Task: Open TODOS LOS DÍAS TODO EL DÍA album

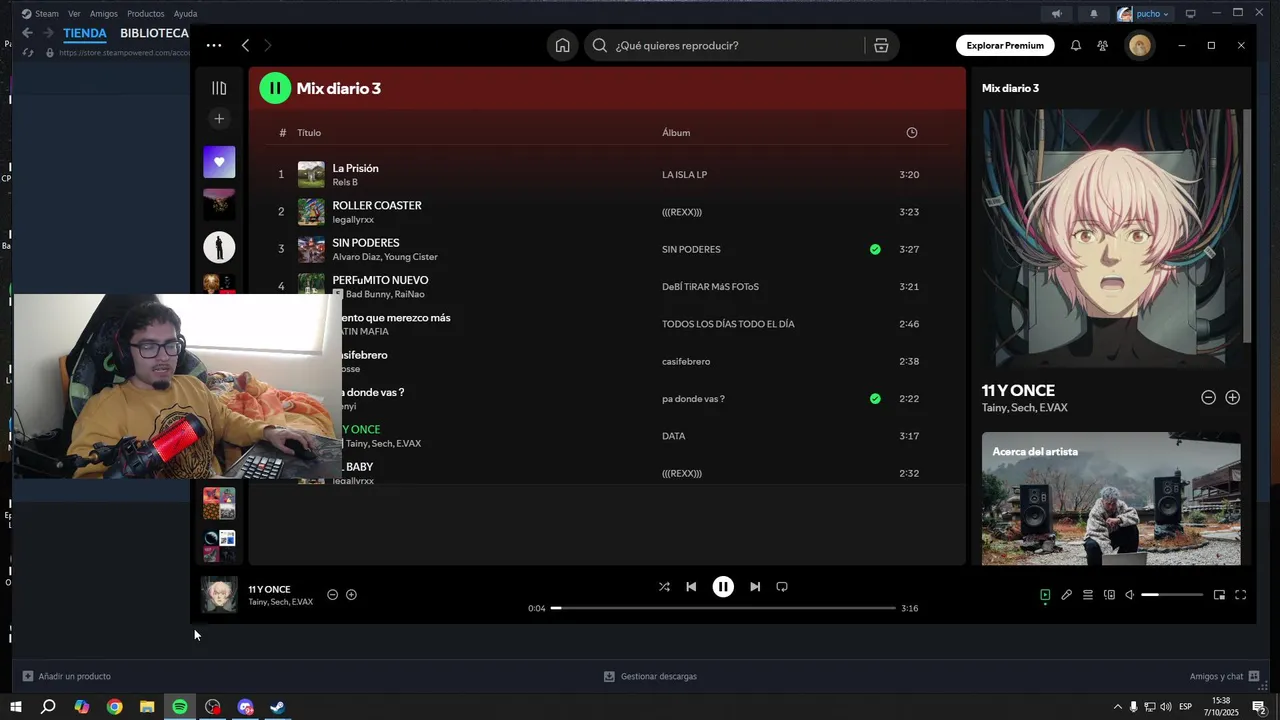Action: [x=728, y=324]
